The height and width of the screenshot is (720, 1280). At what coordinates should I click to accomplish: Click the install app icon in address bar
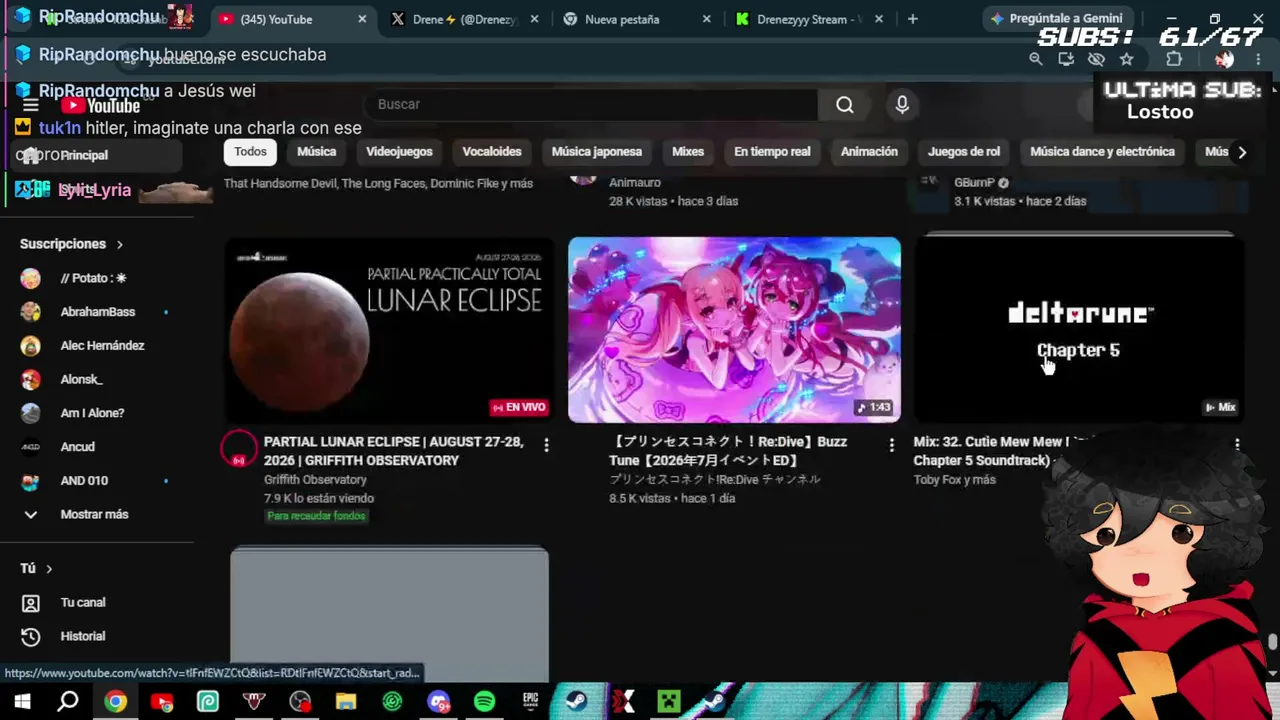click(1066, 59)
